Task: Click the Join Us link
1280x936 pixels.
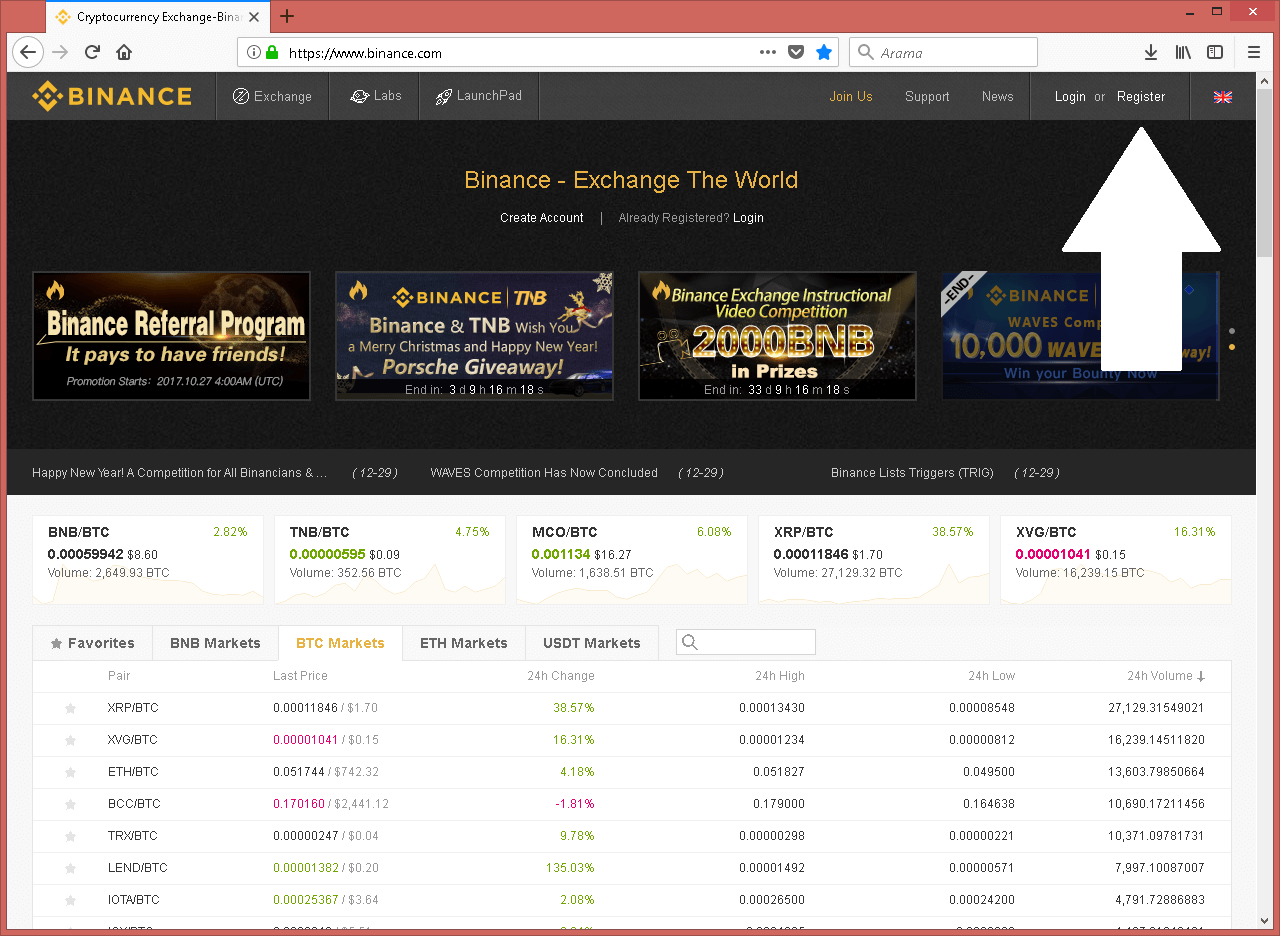Action: pyautogui.click(x=851, y=97)
